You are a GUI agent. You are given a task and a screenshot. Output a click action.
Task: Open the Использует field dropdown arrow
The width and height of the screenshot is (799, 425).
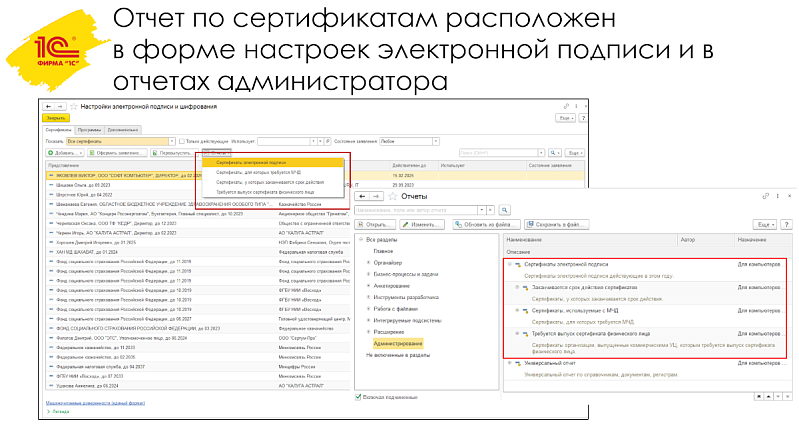click(x=313, y=141)
